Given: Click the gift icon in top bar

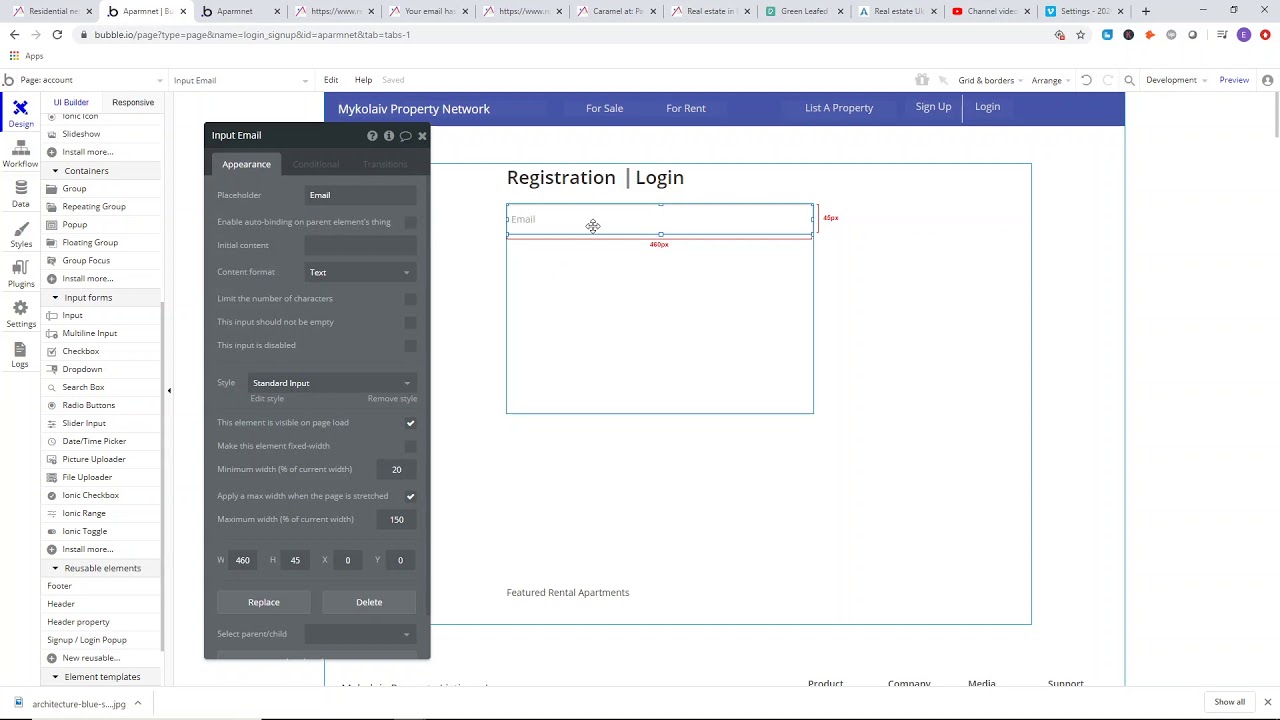Looking at the screenshot, I should pos(922,80).
